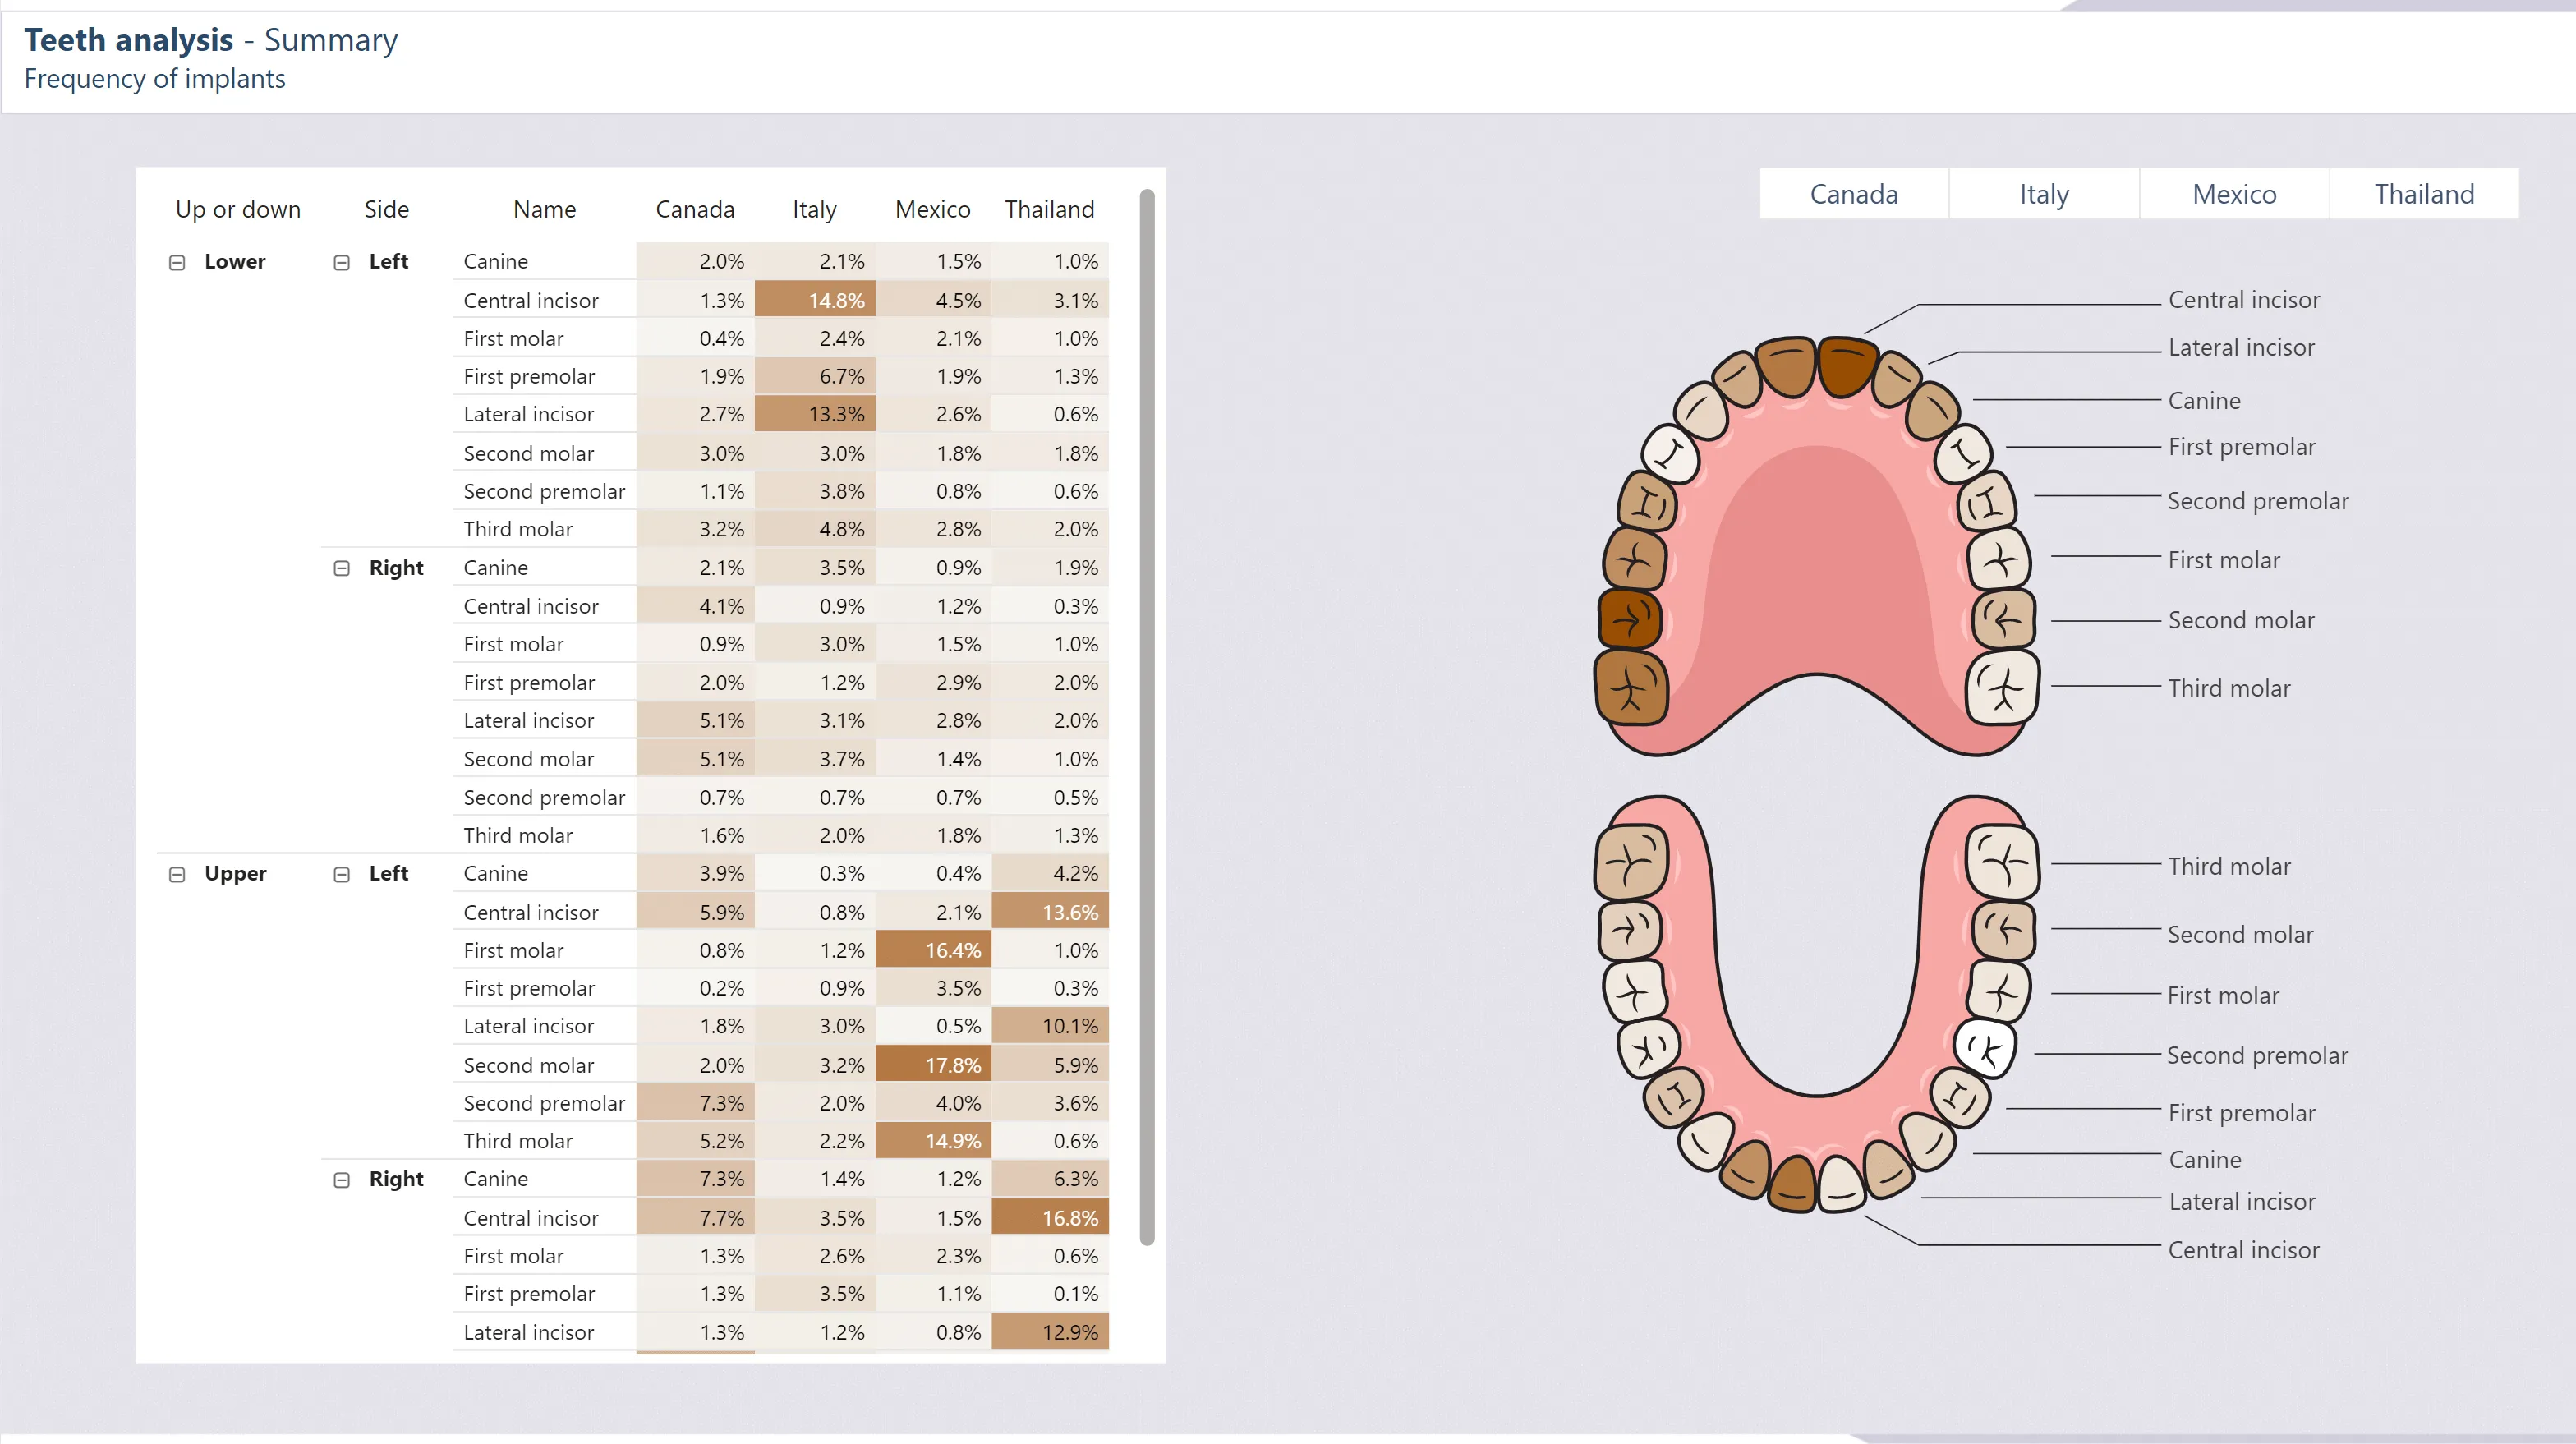Screen dimensions: 2576x1444
Task: Collapse the Lower Right side group
Action: point(341,568)
